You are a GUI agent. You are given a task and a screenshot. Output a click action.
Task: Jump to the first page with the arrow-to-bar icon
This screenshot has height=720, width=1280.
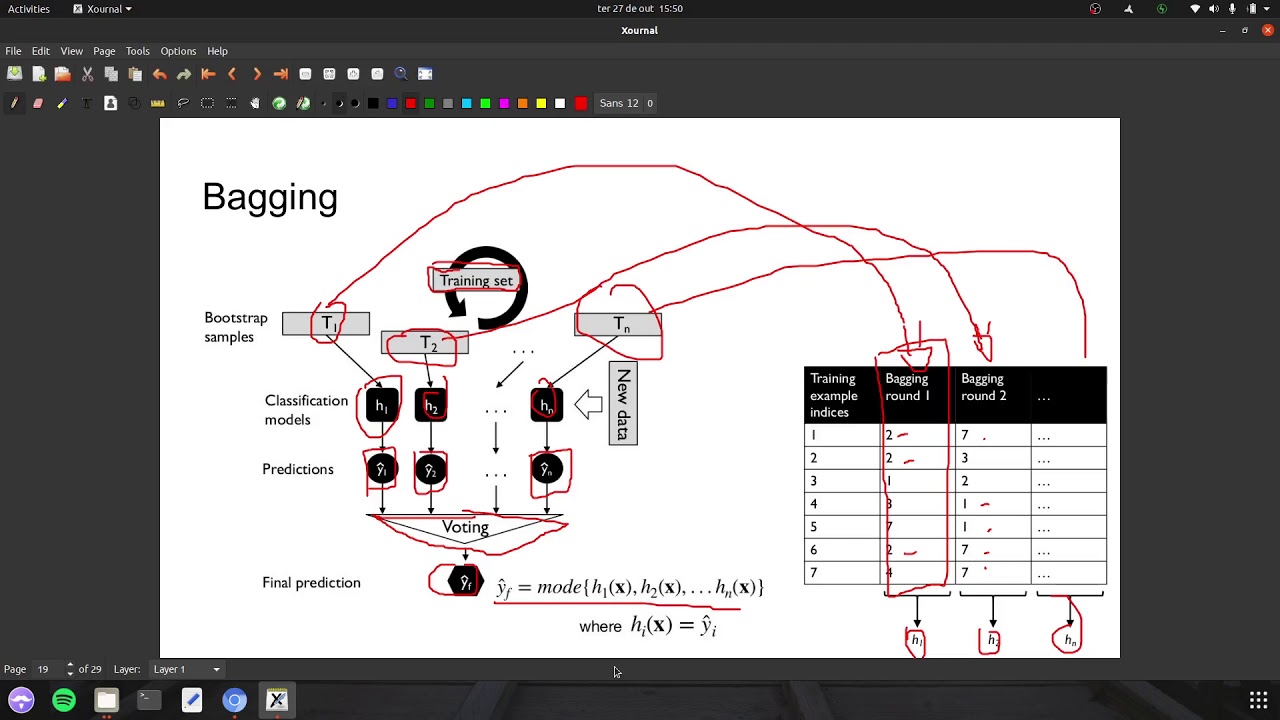[208, 74]
